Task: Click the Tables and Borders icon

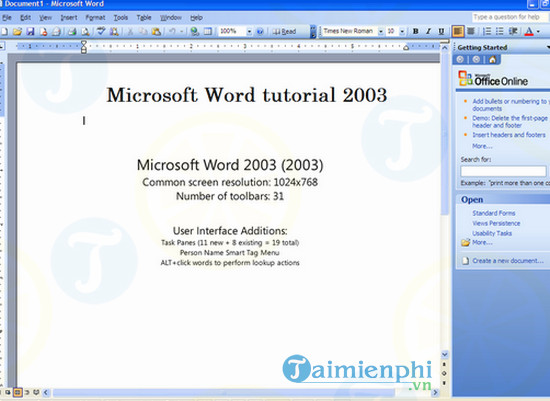Action: [208, 32]
